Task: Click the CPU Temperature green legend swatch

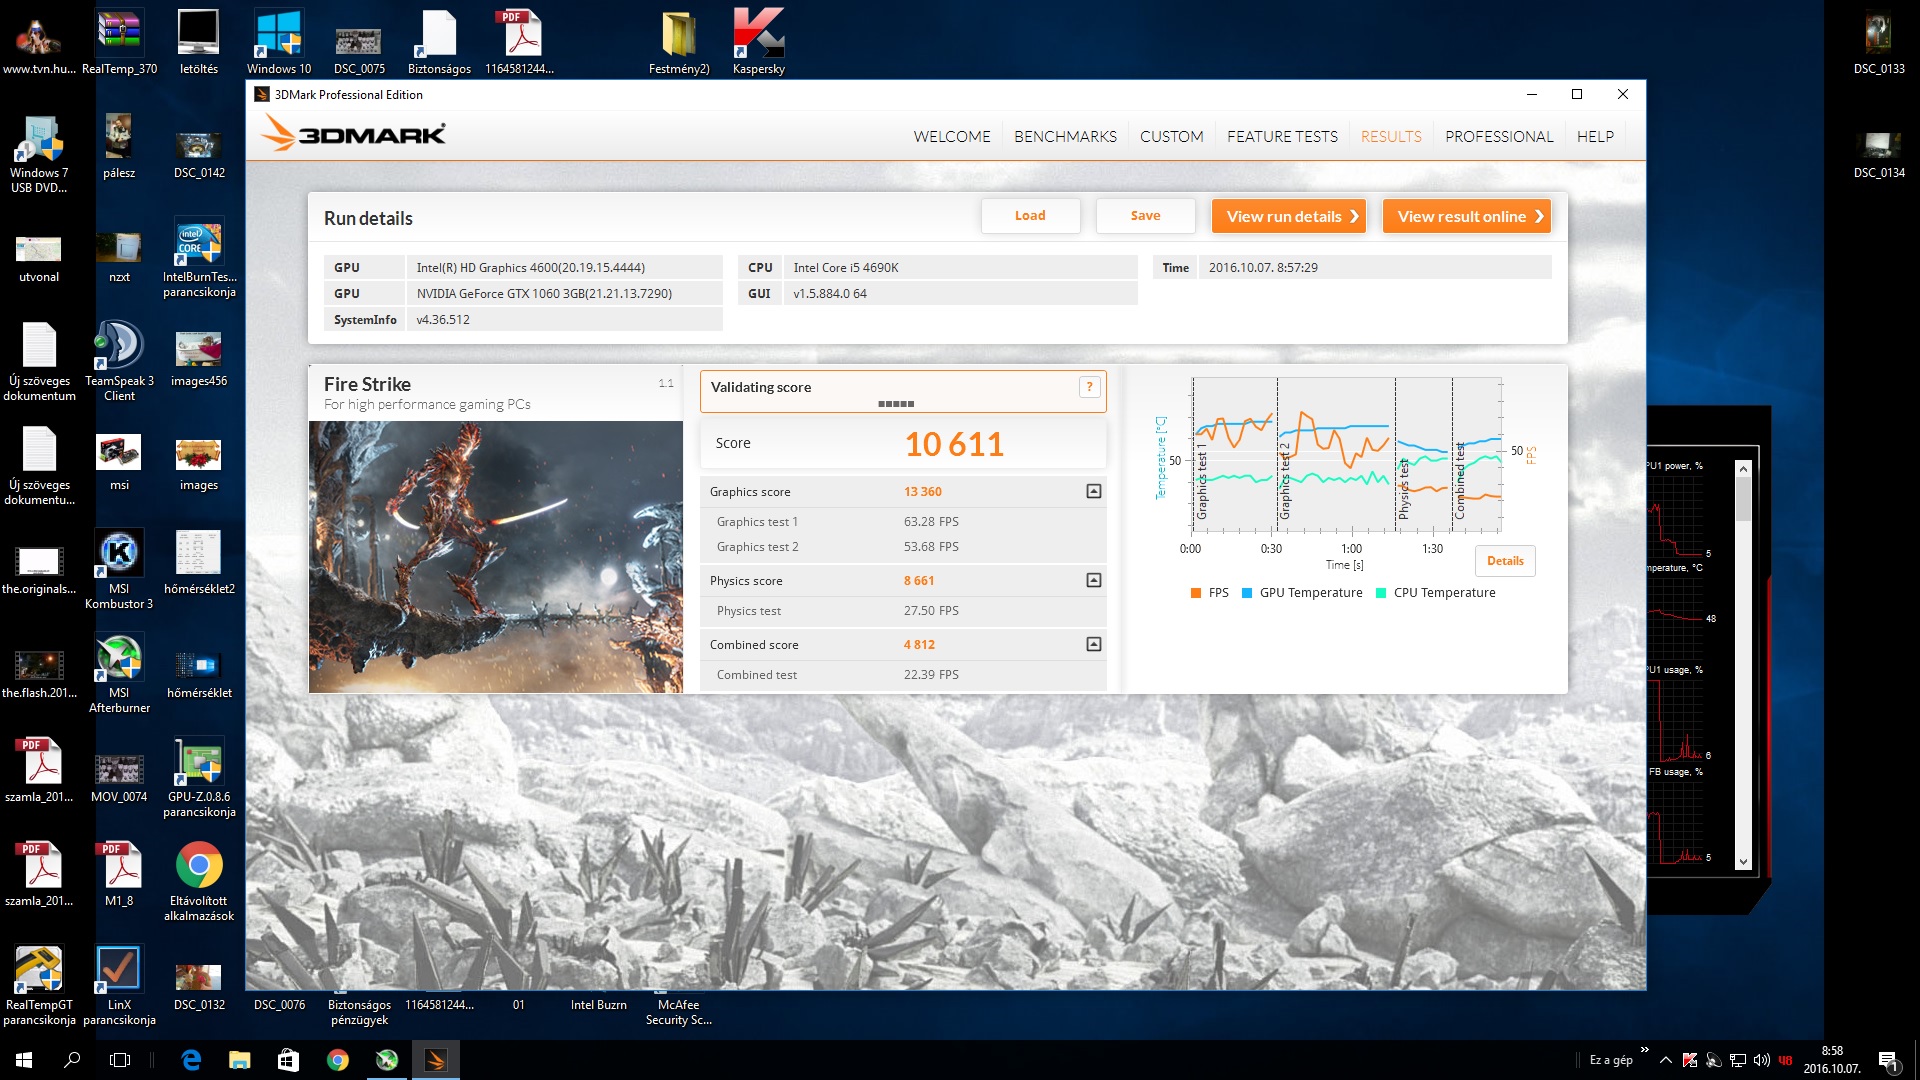Action: (x=1381, y=593)
